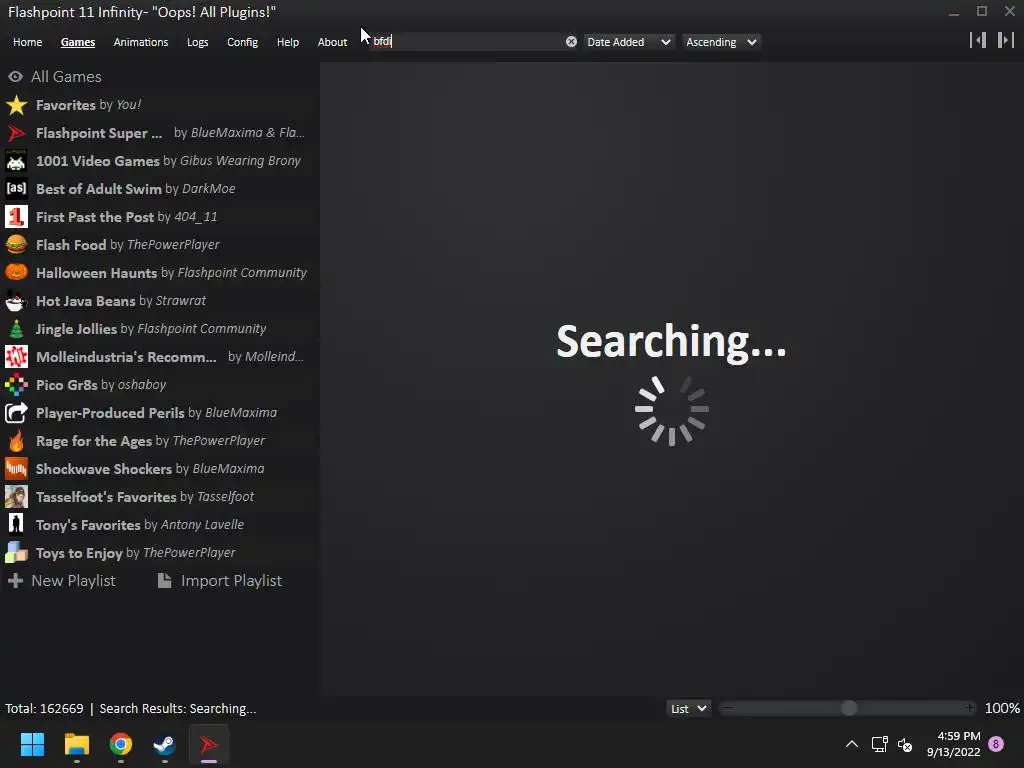
Task: Click the minus end of the scale slider
Action: [728, 708]
